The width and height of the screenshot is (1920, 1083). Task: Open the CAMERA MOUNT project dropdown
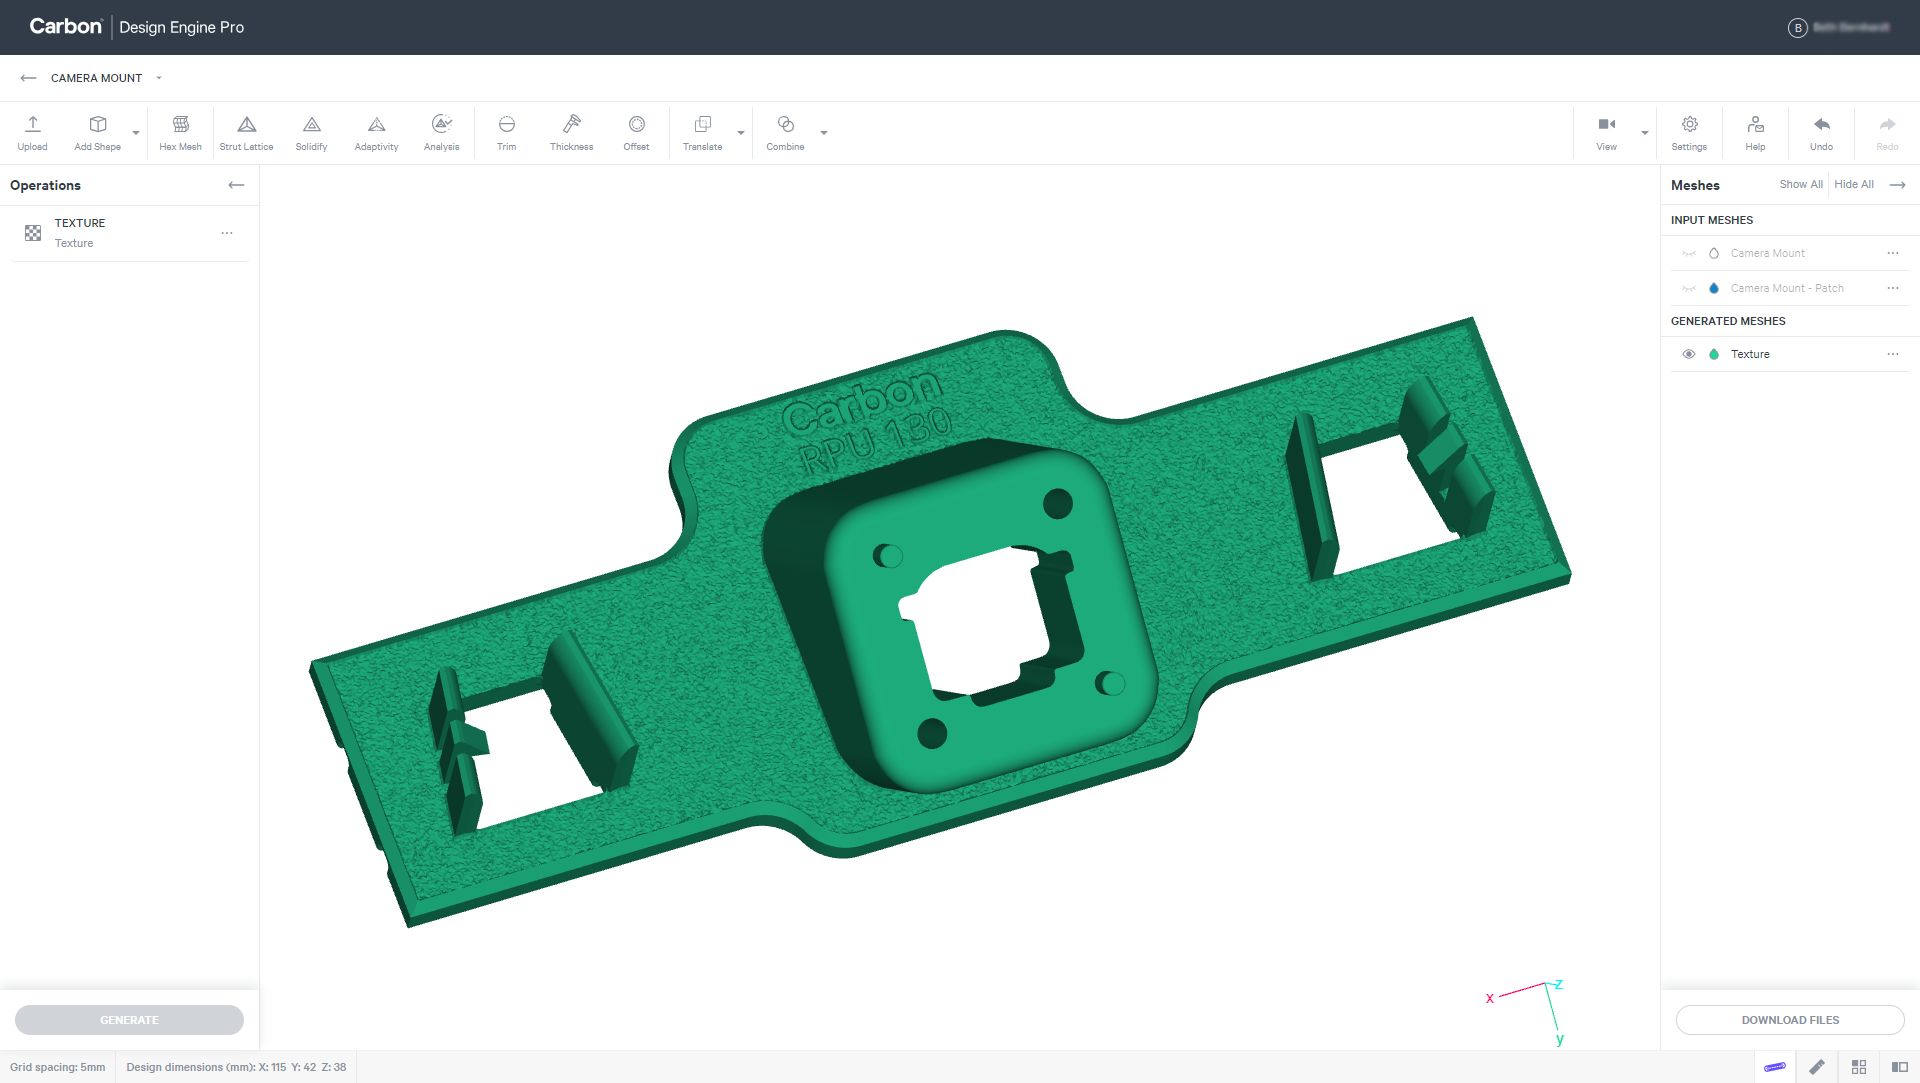tap(159, 78)
